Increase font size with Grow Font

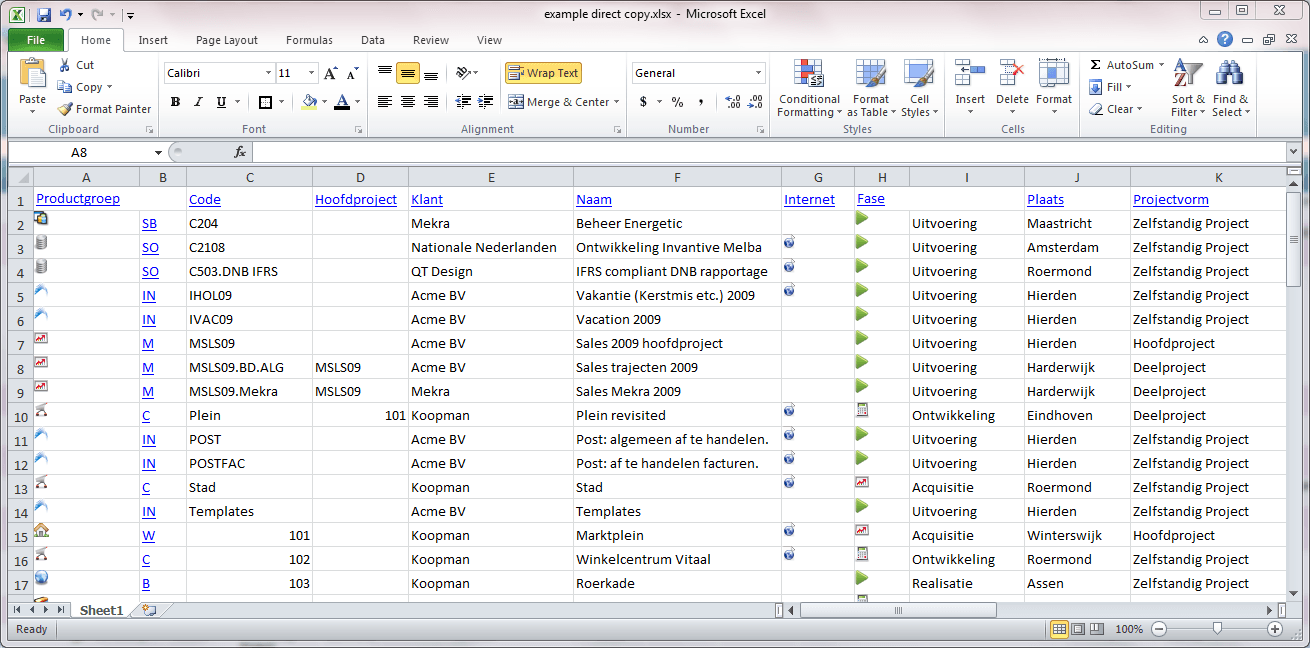331,73
